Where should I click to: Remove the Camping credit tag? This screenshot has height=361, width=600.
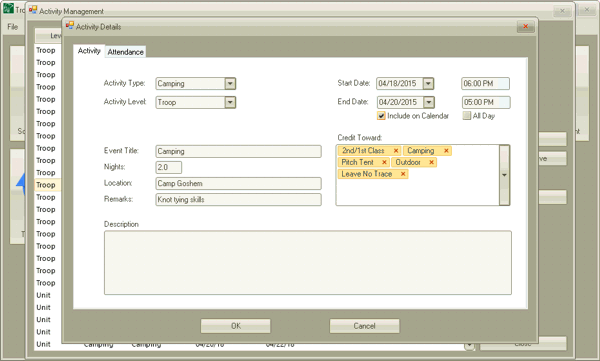point(446,151)
